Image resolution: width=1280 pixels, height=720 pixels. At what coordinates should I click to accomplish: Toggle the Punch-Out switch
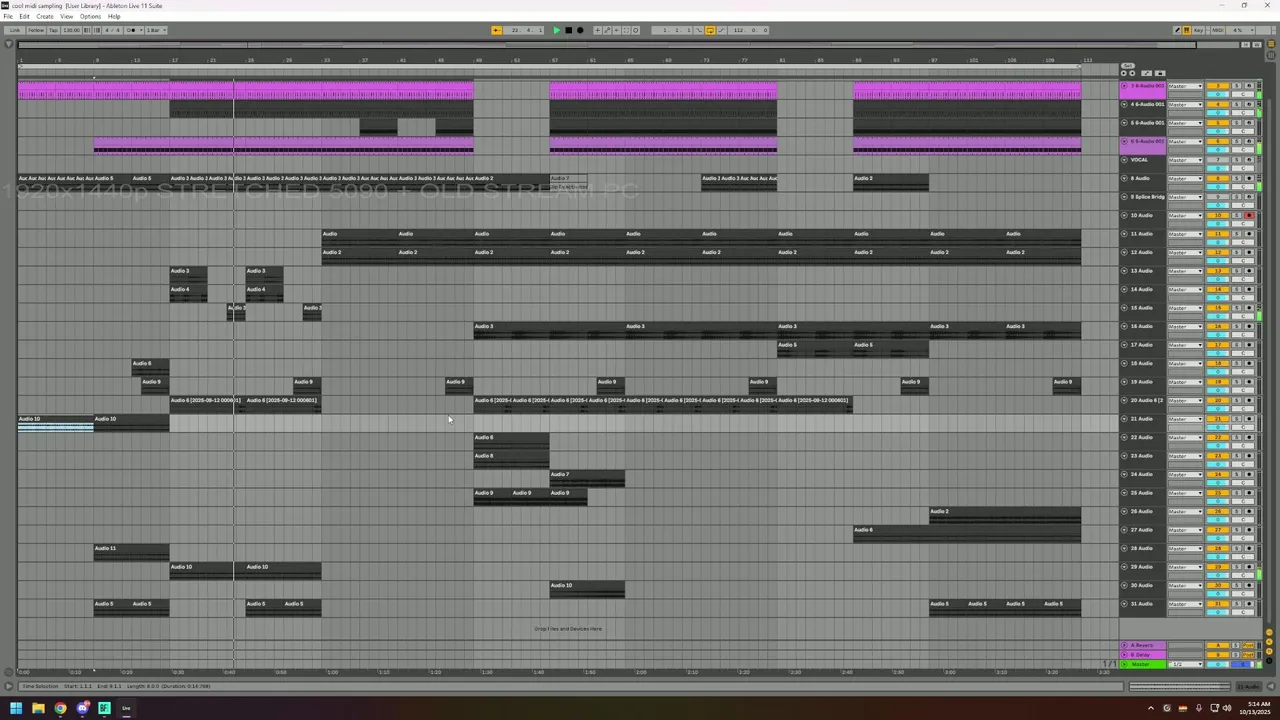(721, 30)
